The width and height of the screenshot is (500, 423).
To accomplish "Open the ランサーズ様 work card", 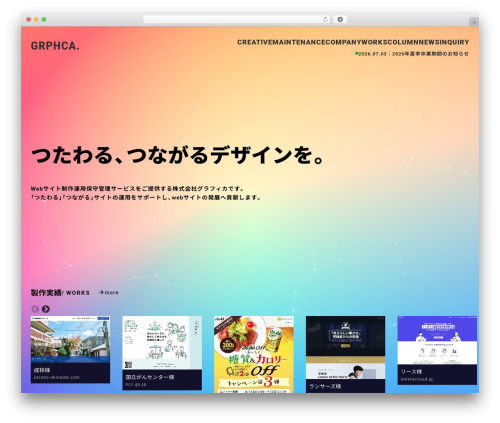I will (345, 354).
